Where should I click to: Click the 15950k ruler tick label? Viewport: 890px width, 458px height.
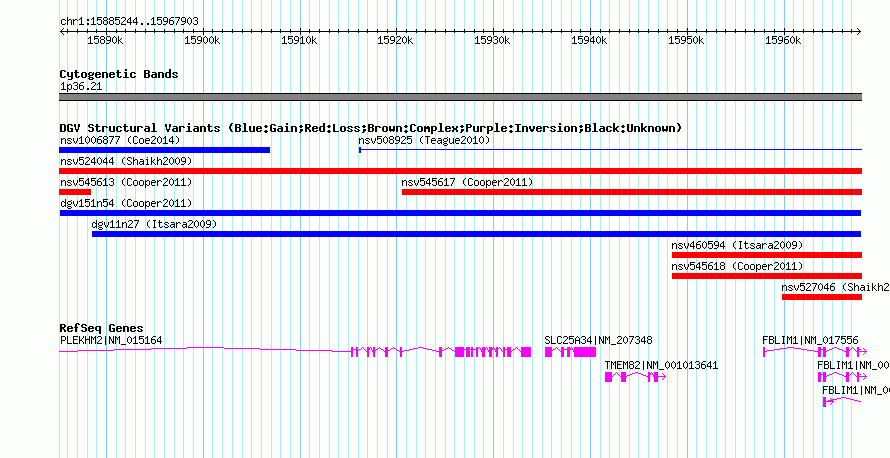pos(687,40)
